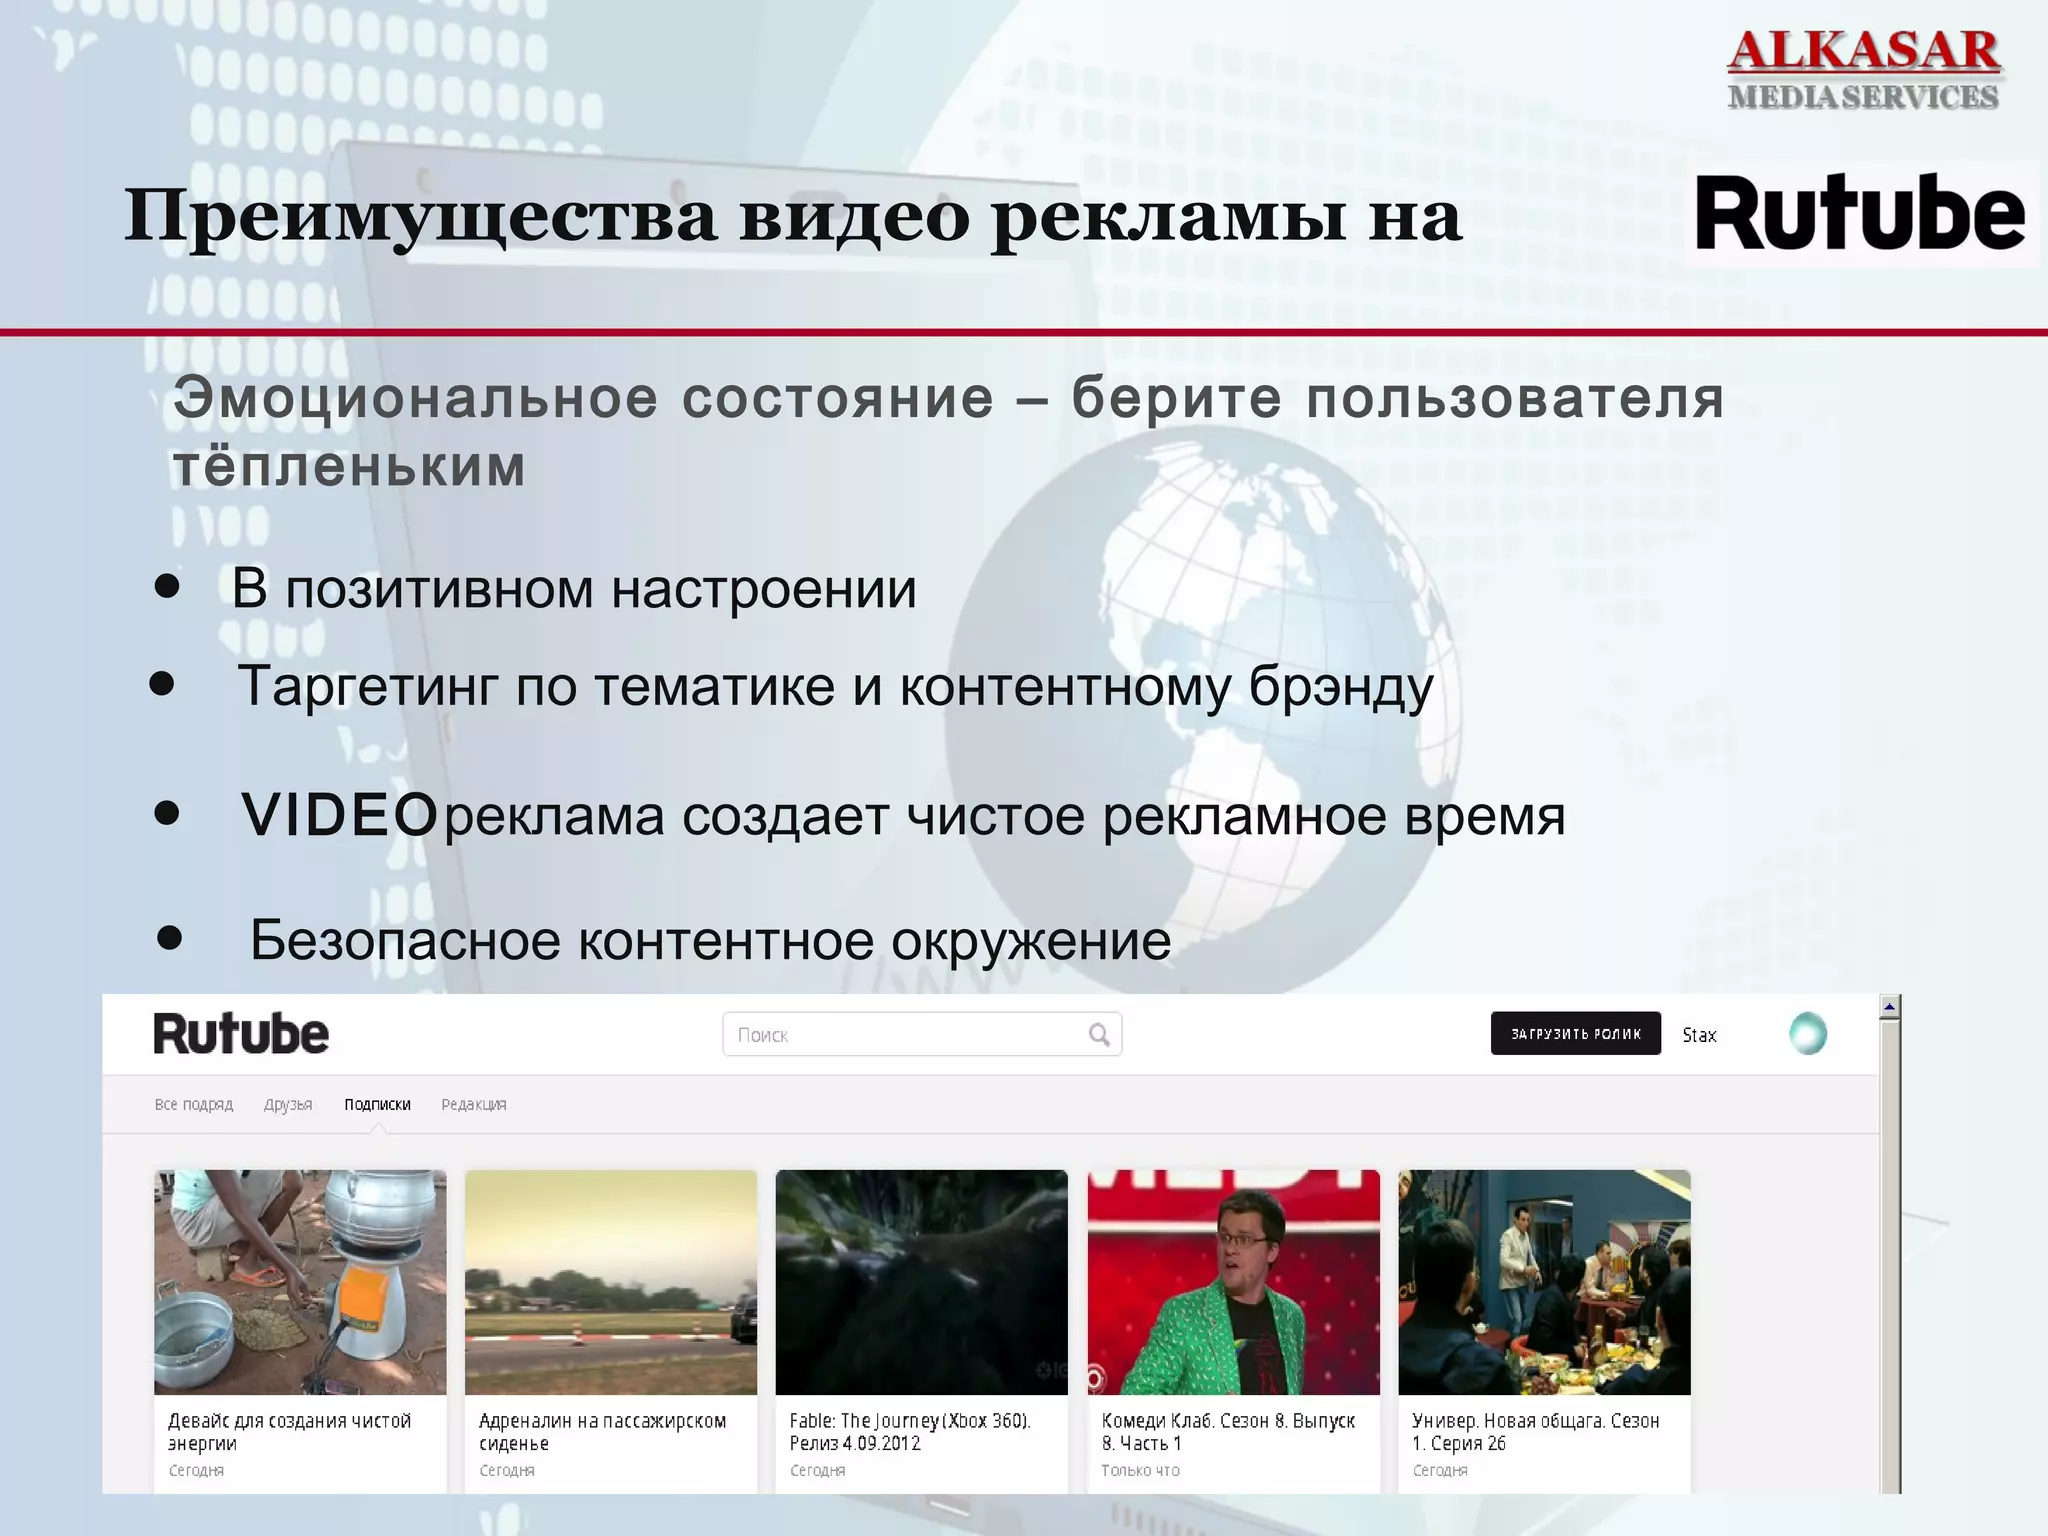
Task: Click title Универ. Новая общага. Сезон 1
Action: click(x=1535, y=1432)
